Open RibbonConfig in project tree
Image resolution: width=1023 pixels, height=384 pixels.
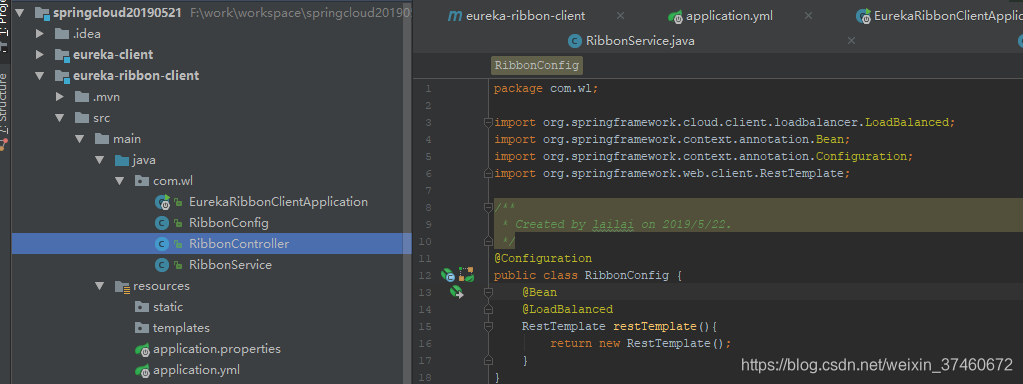pos(228,223)
